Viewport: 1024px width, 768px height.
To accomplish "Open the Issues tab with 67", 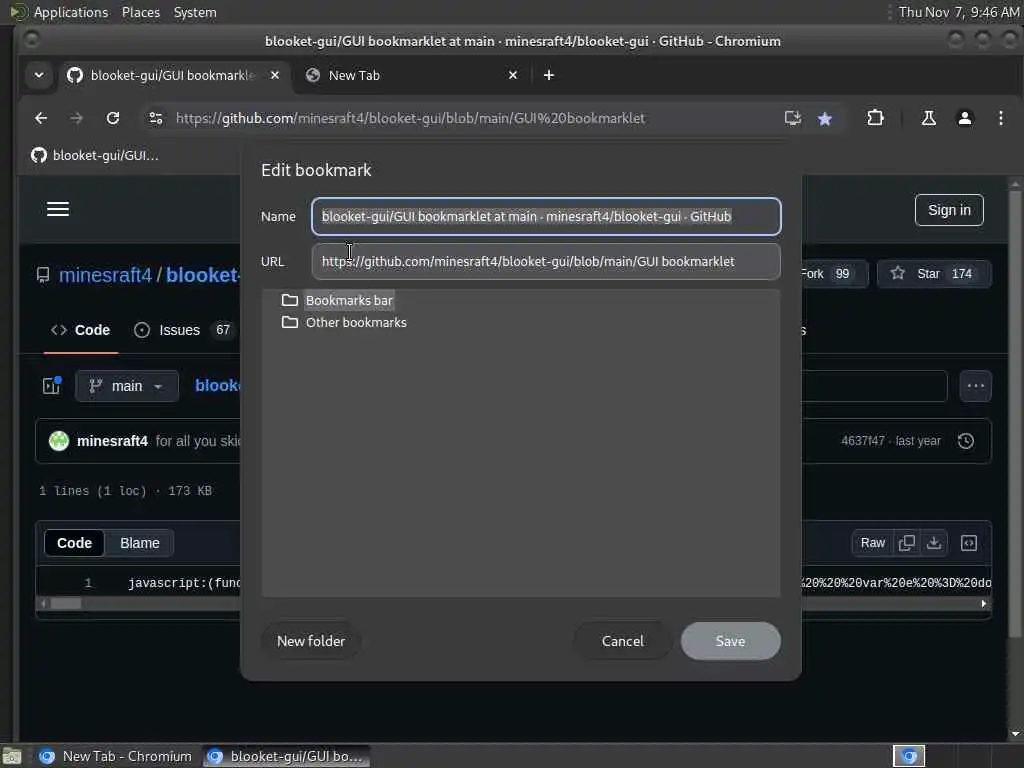I will coord(184,330).
